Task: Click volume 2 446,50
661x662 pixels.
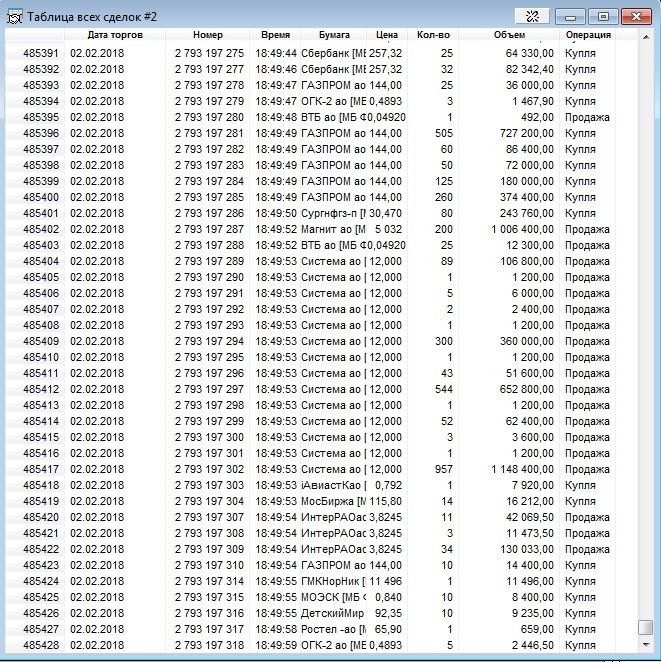Action: pyautogui.click(x=533, y=646)
